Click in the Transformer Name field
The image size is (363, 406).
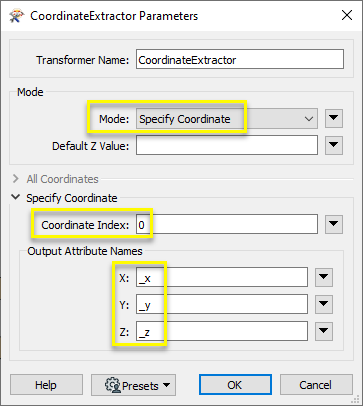click(x=240, y=60)
